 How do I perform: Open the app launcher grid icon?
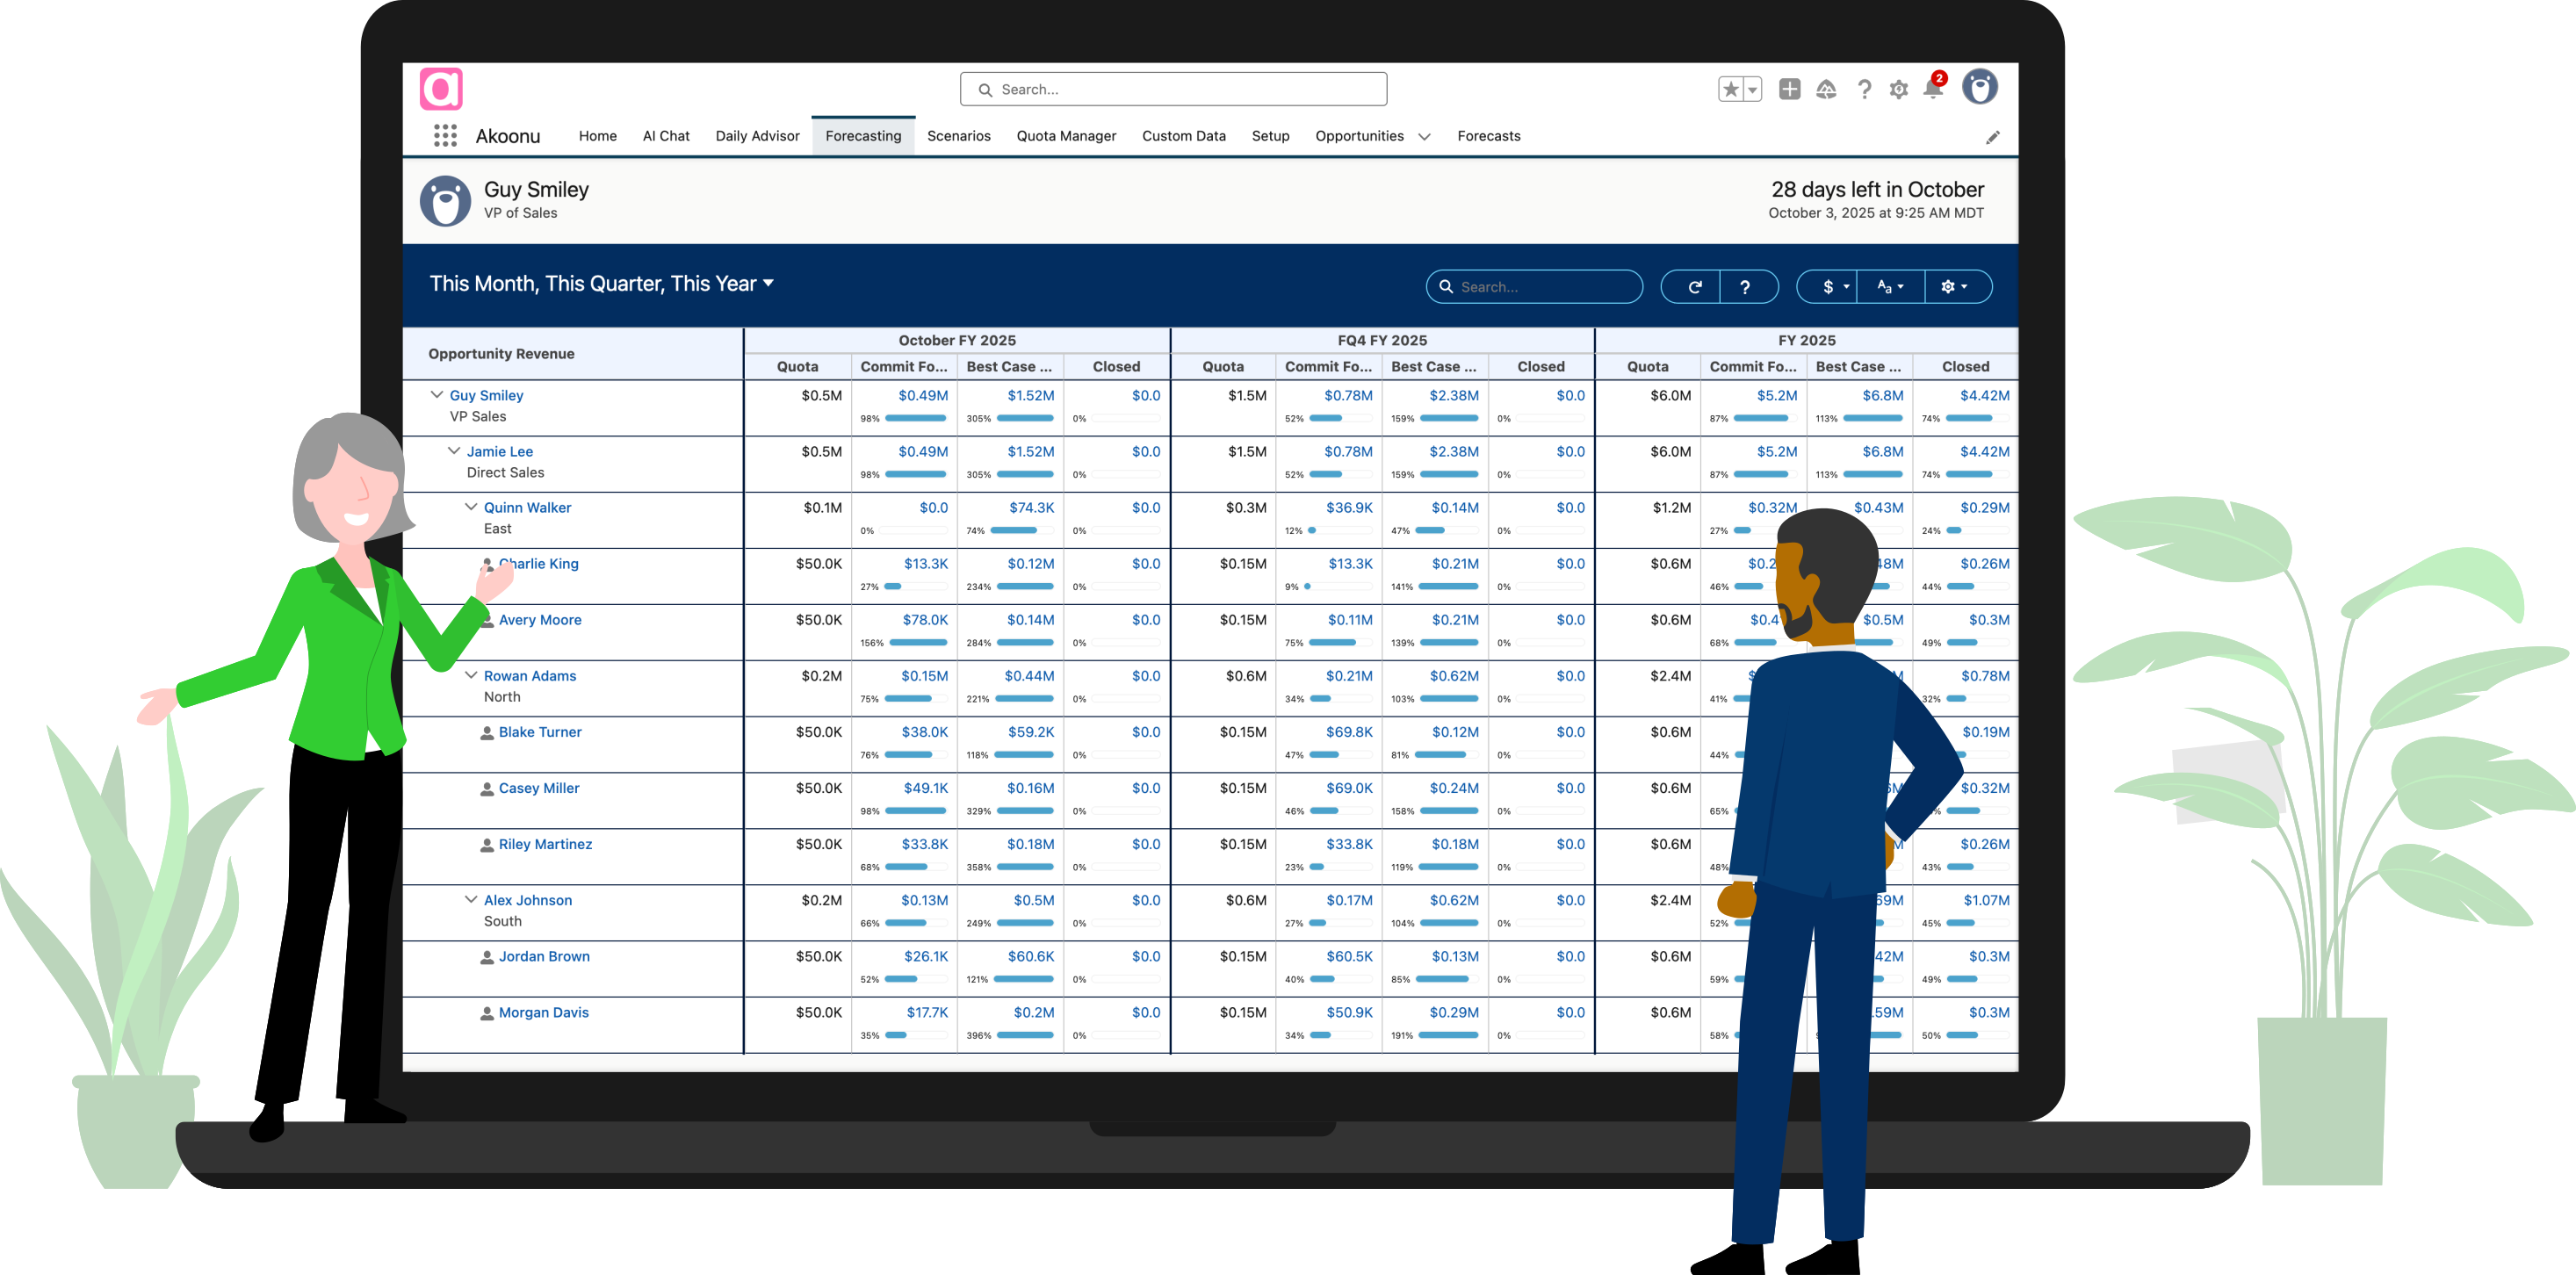[445, 136]
